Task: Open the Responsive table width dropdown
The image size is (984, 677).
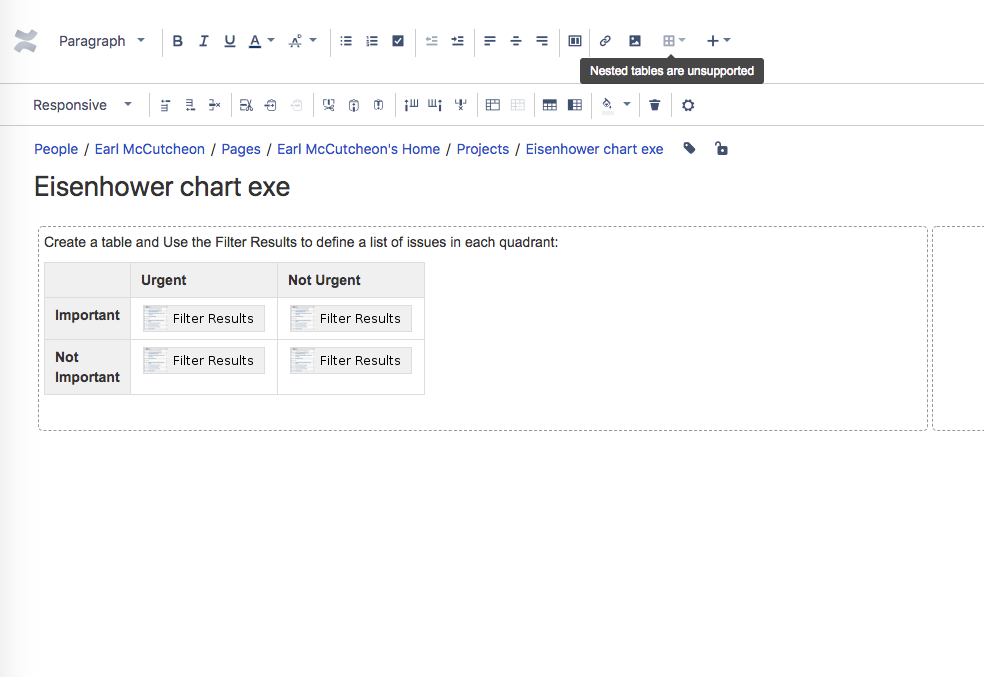Action: click(x=82, y=105)
